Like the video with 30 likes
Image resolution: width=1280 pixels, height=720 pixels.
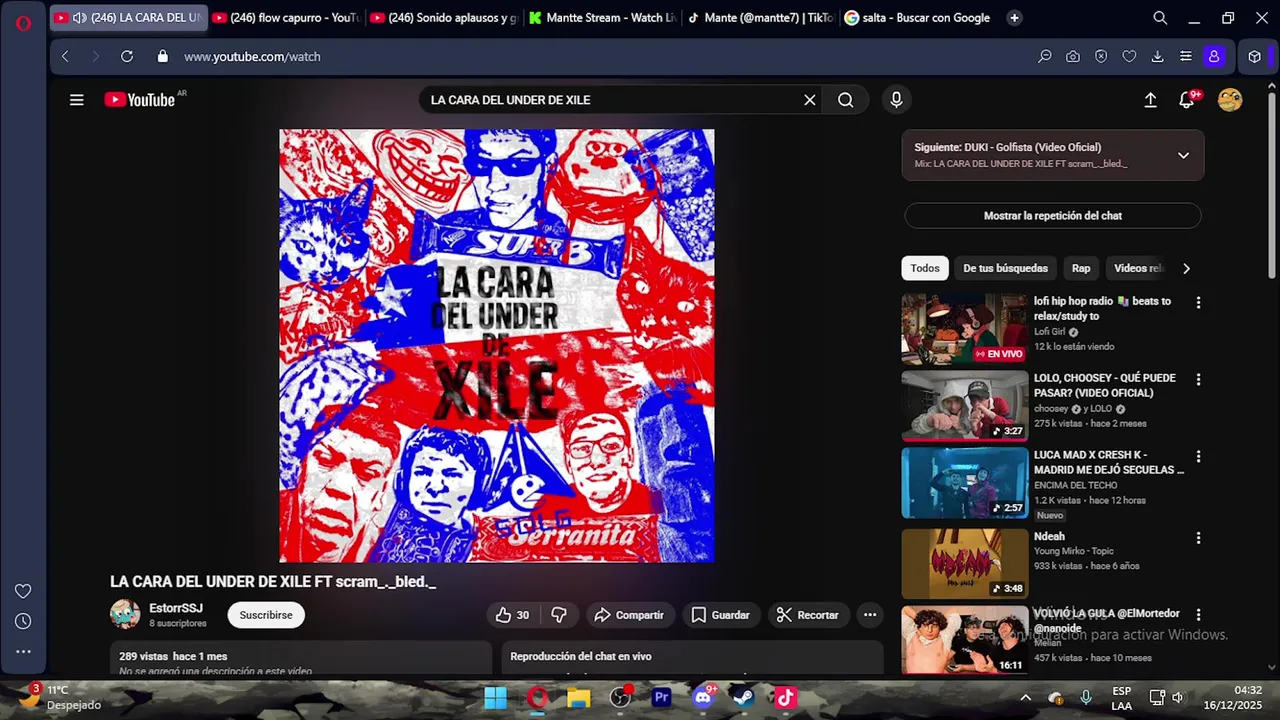pyautogui.click(x=512, y=615)
